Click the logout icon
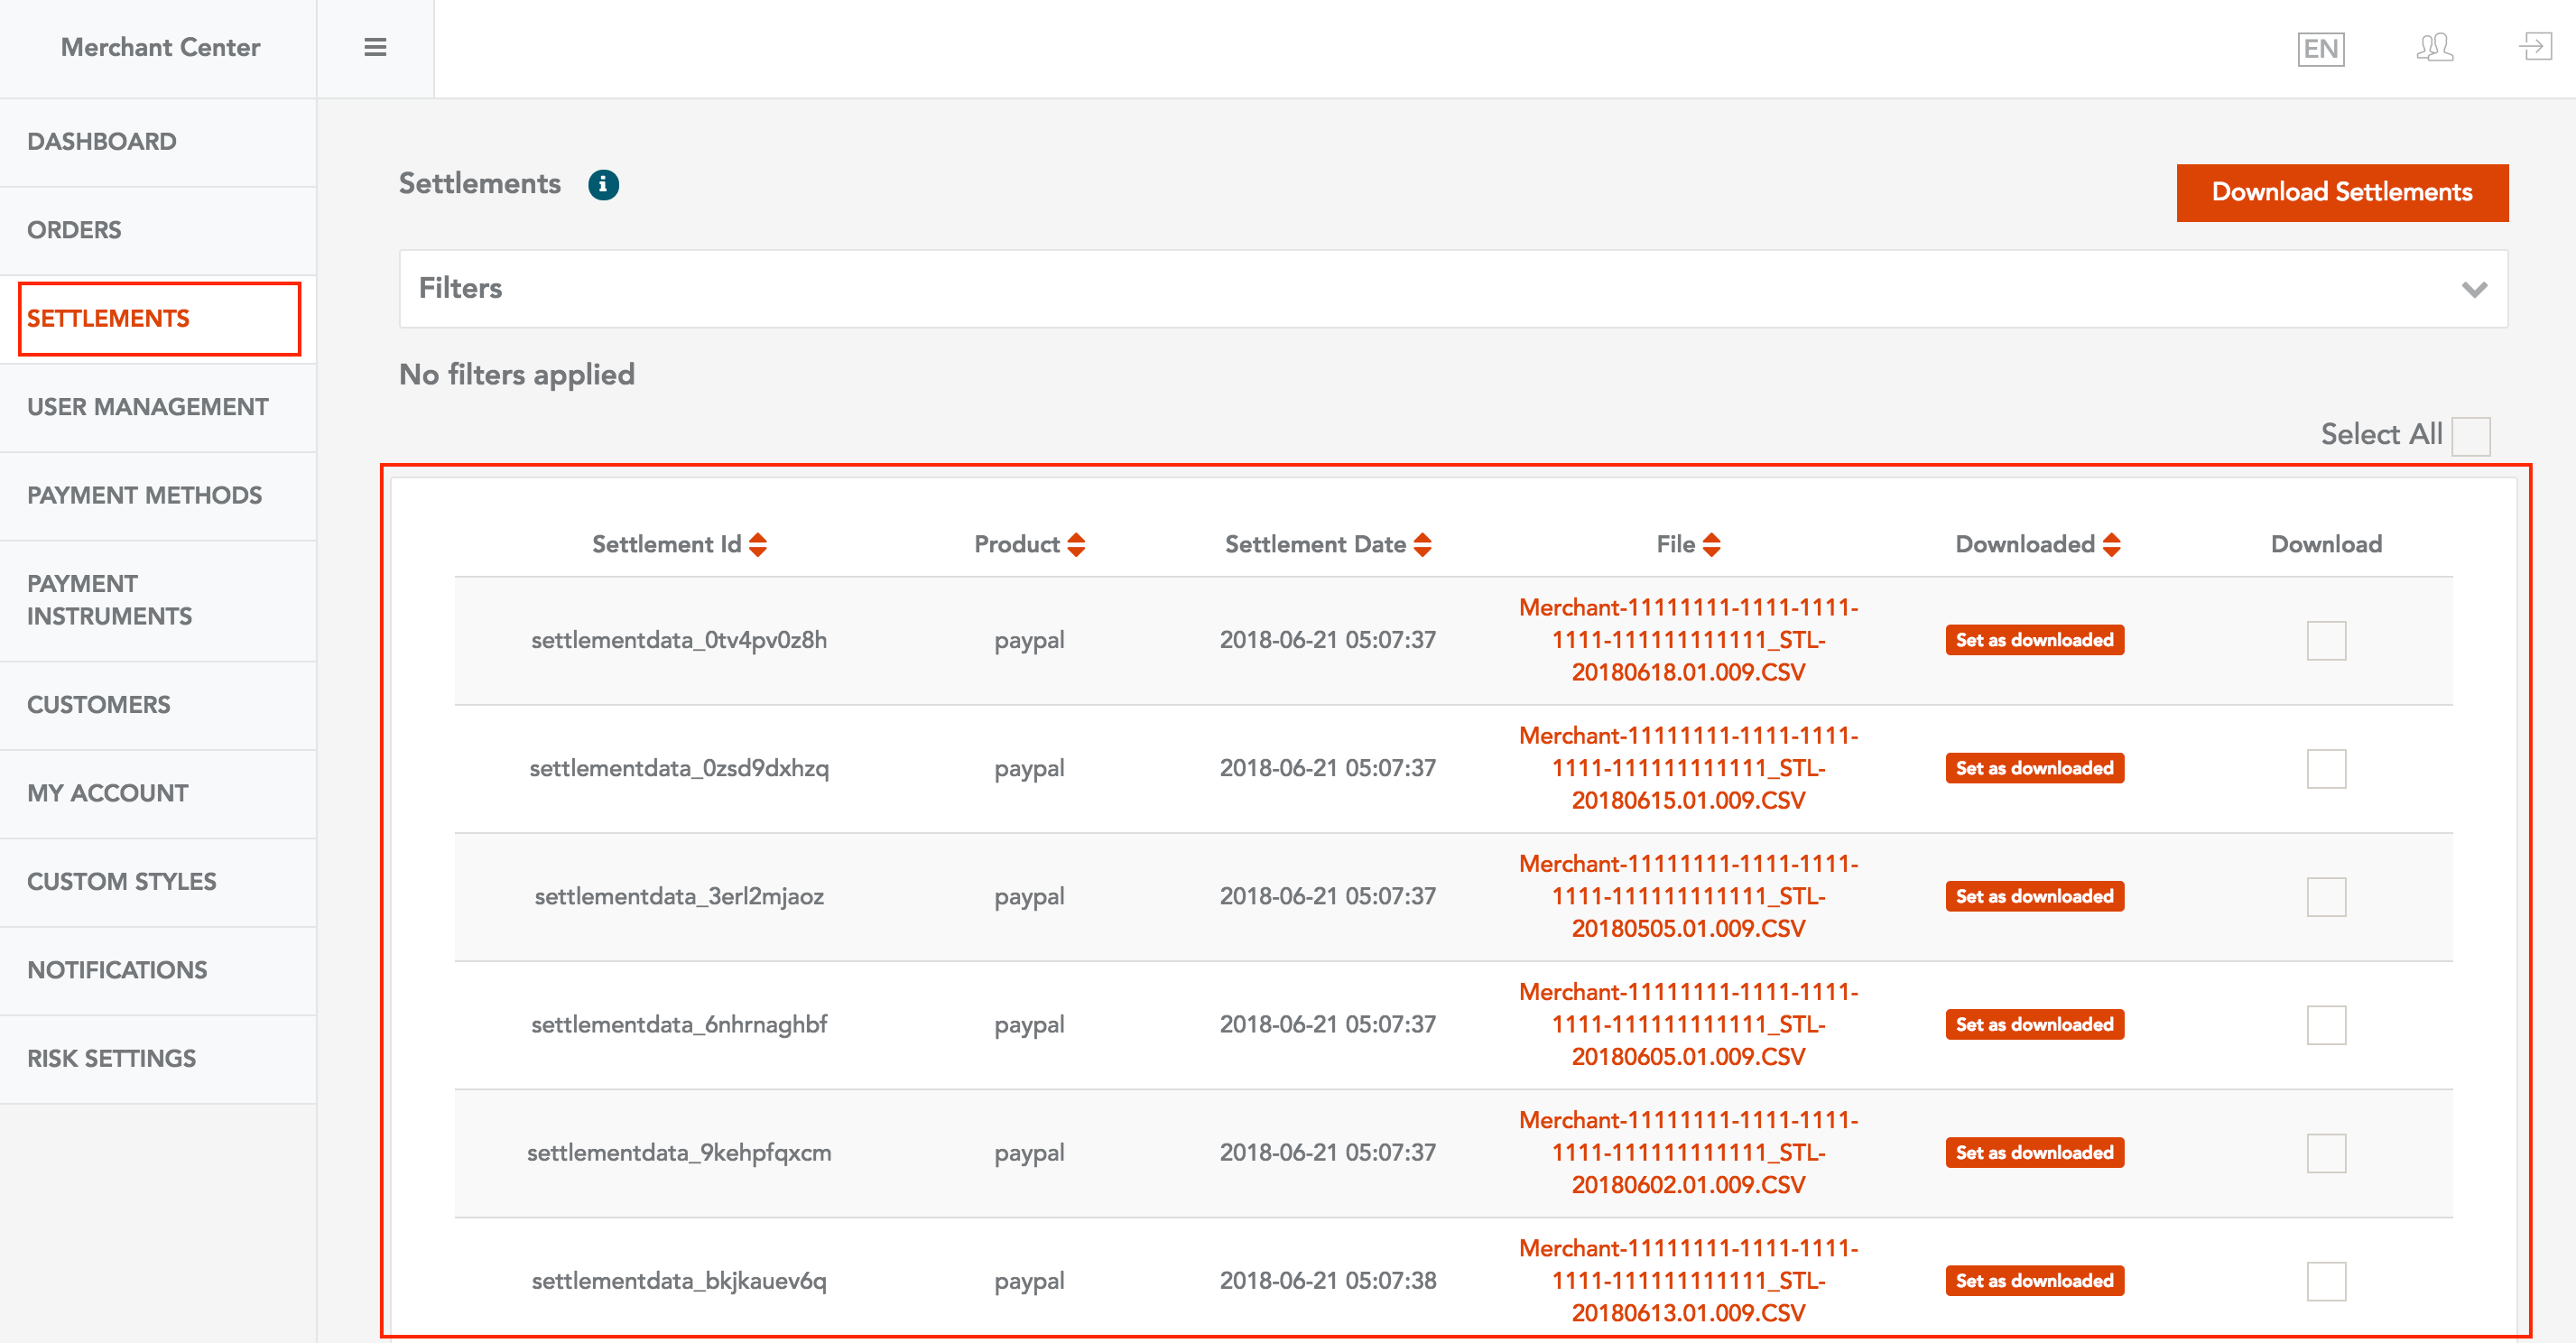This screenshot has height=1343, width=2576. click(x=2535, y=46)
